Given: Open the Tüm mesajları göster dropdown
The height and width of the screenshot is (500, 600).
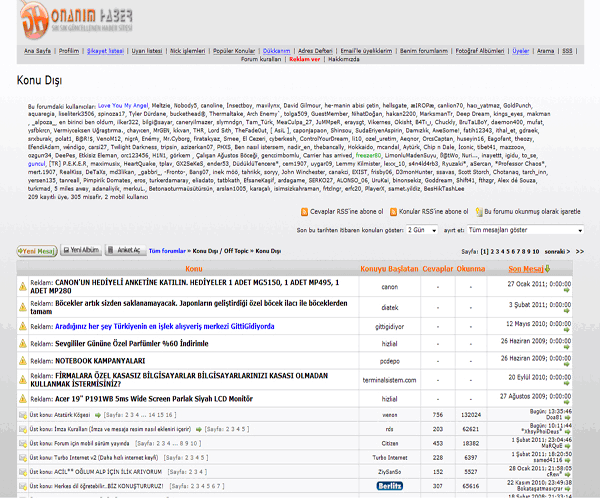Looking at the screenshot, I should coord(525,230).
